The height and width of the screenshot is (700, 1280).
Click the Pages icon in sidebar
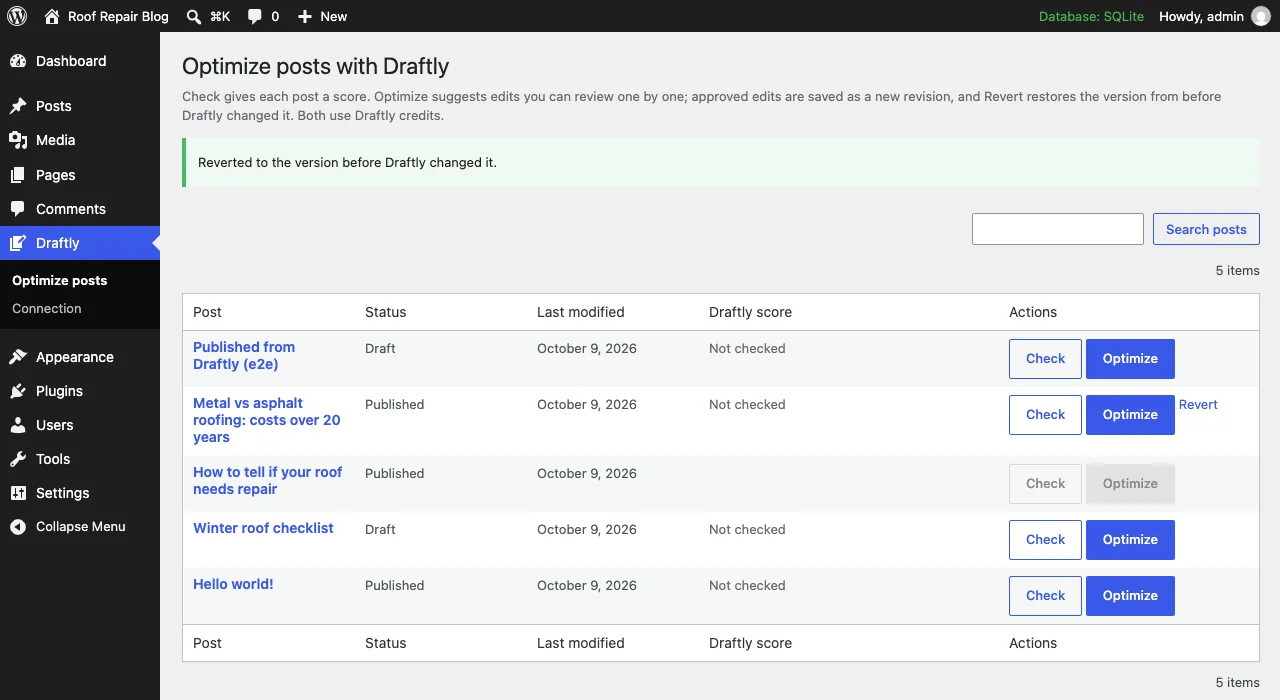(18, 175)
